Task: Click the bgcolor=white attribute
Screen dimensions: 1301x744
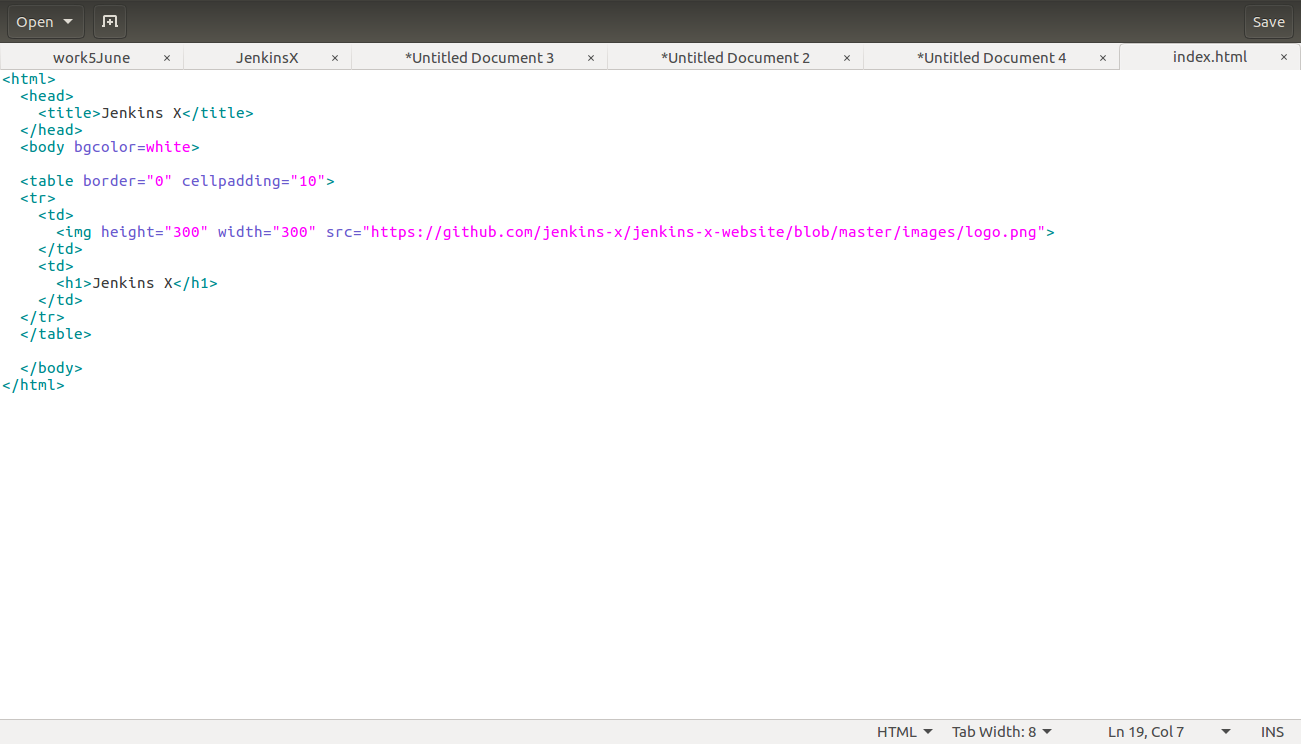Action: [132, 147]
